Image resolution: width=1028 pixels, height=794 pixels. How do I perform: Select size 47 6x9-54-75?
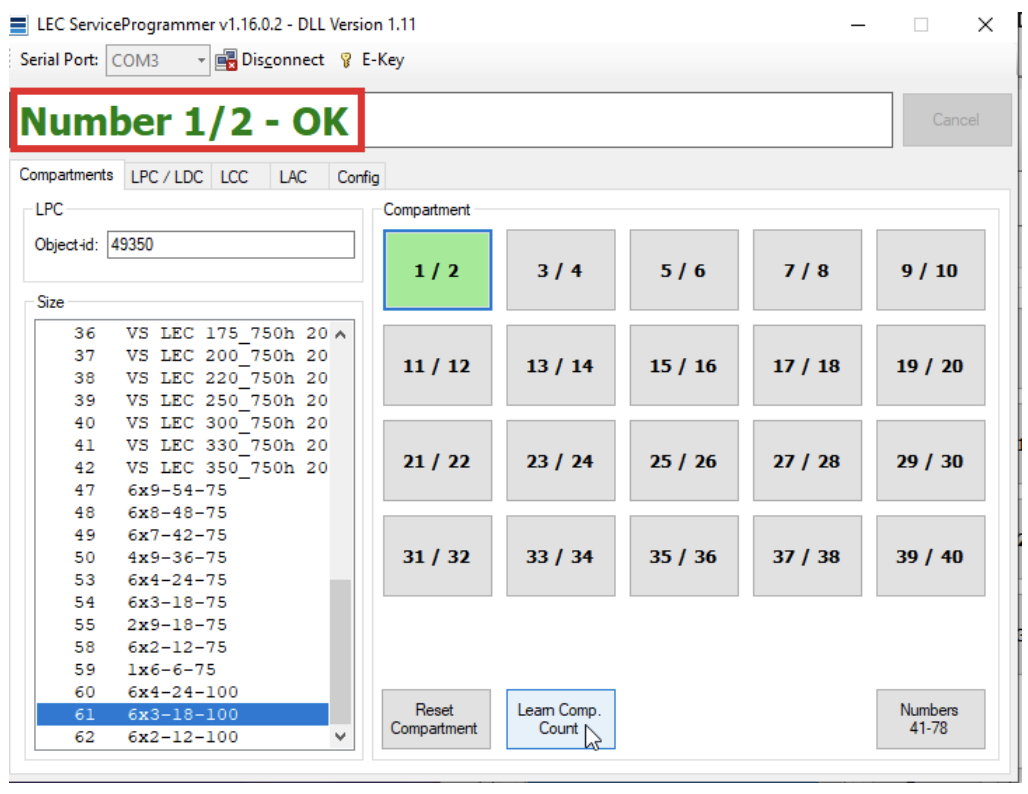[x=183, y=490]
